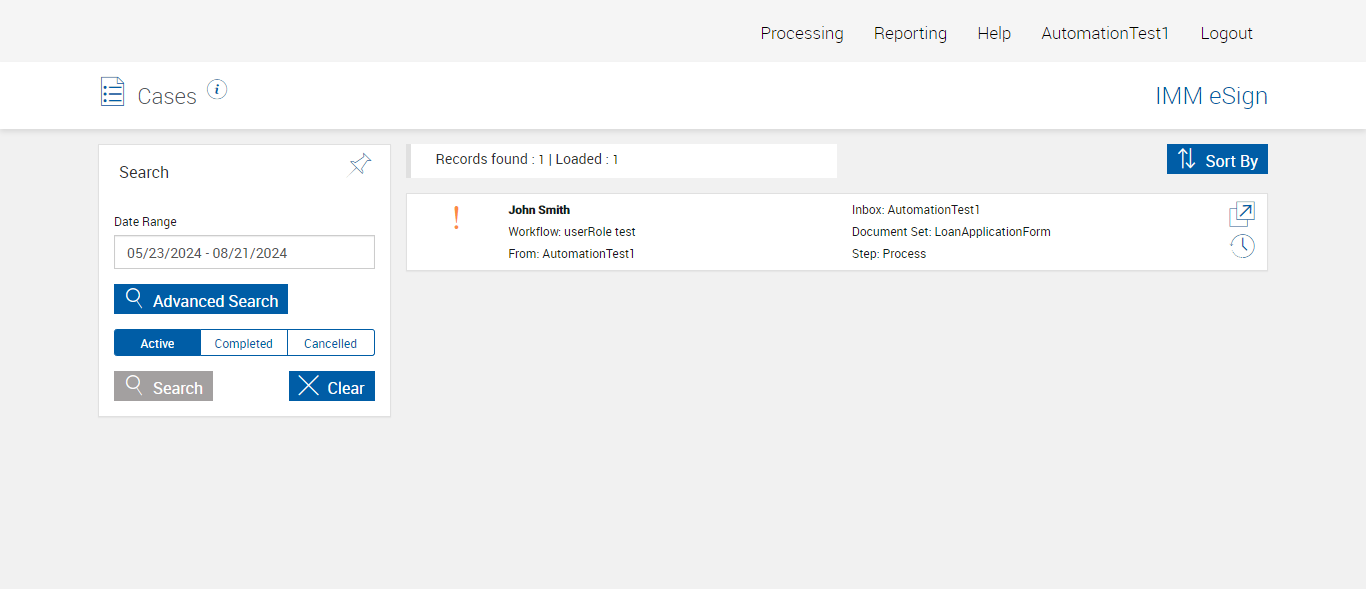Viewport: 1366px width, 589px height.
Task: Open the AutomationTest1 user menu
Action: 1105,33
